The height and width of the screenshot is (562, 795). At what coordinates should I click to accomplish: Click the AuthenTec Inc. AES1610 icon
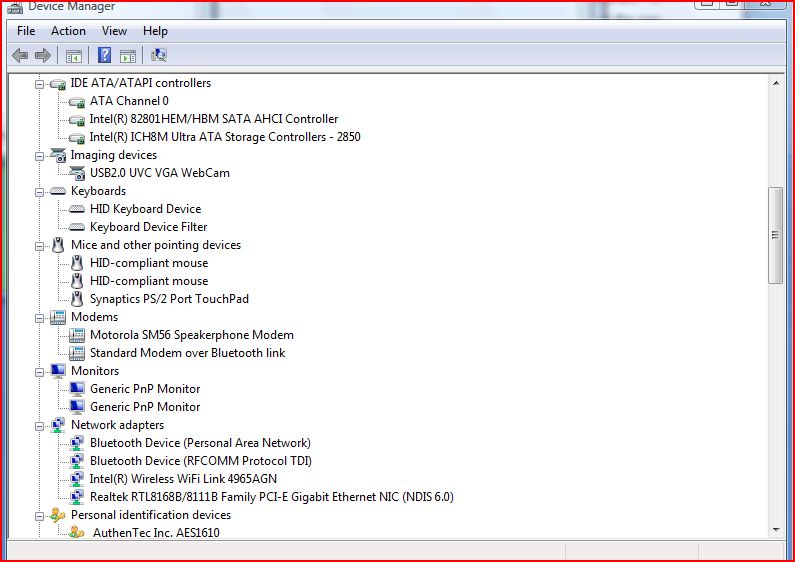tap(77, 533)
